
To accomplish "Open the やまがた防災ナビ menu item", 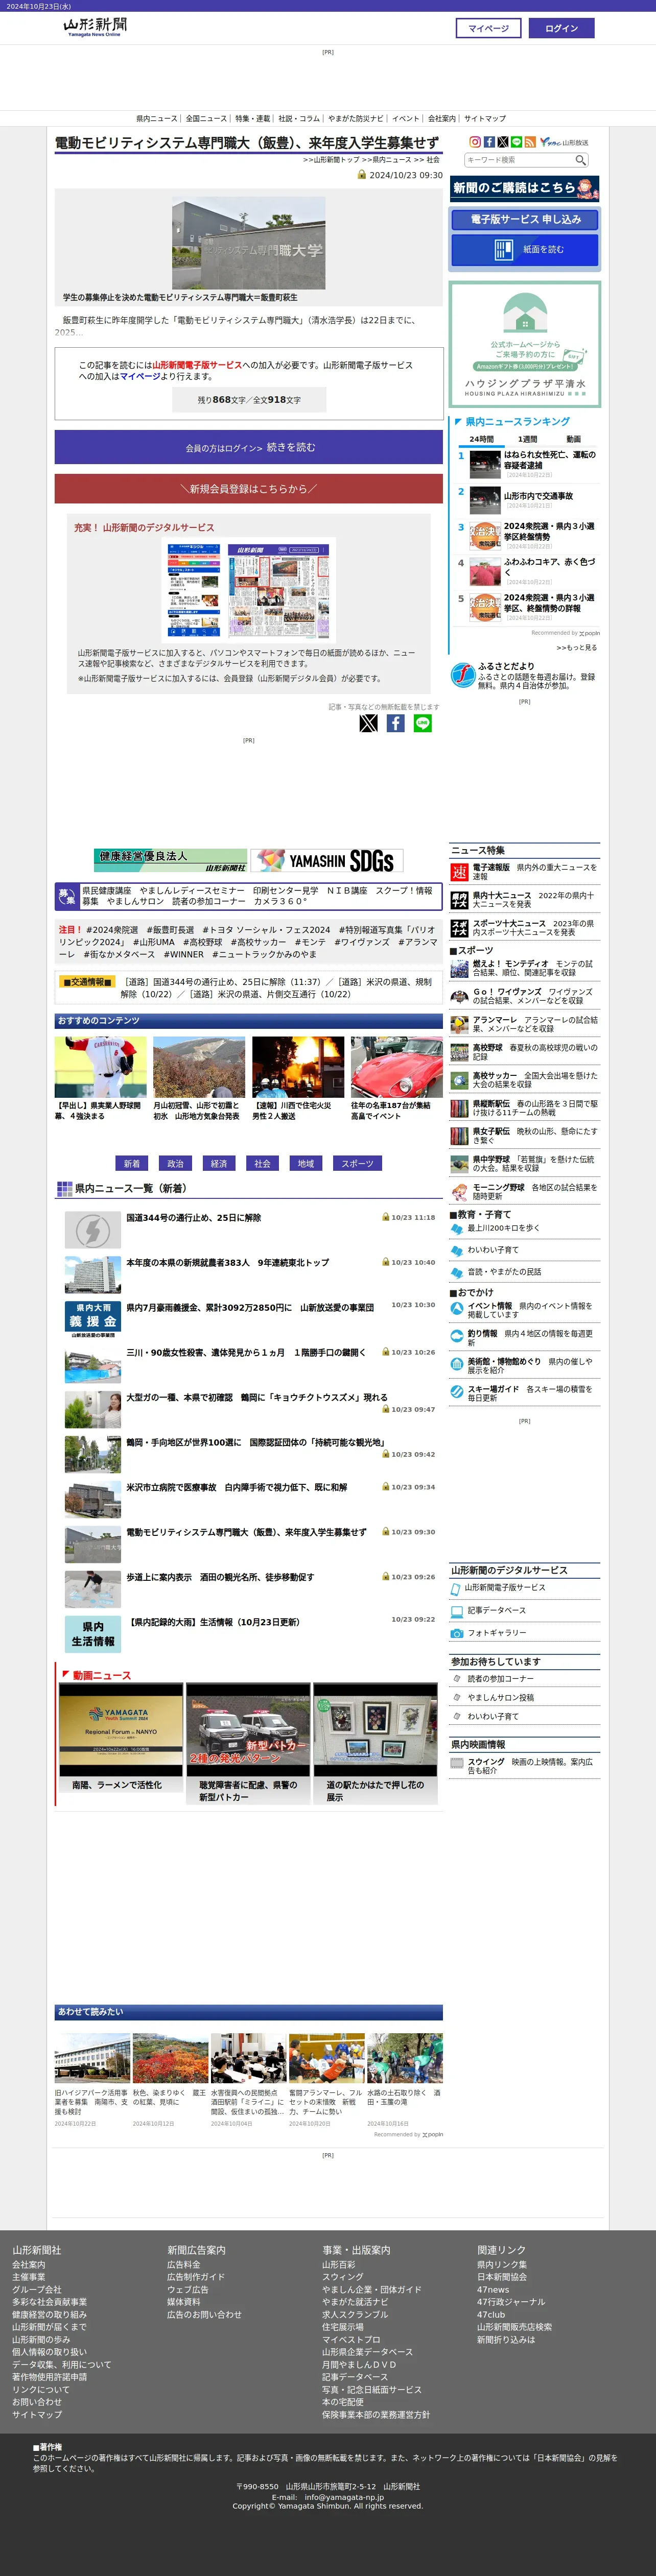I will [x=356, y=118].
